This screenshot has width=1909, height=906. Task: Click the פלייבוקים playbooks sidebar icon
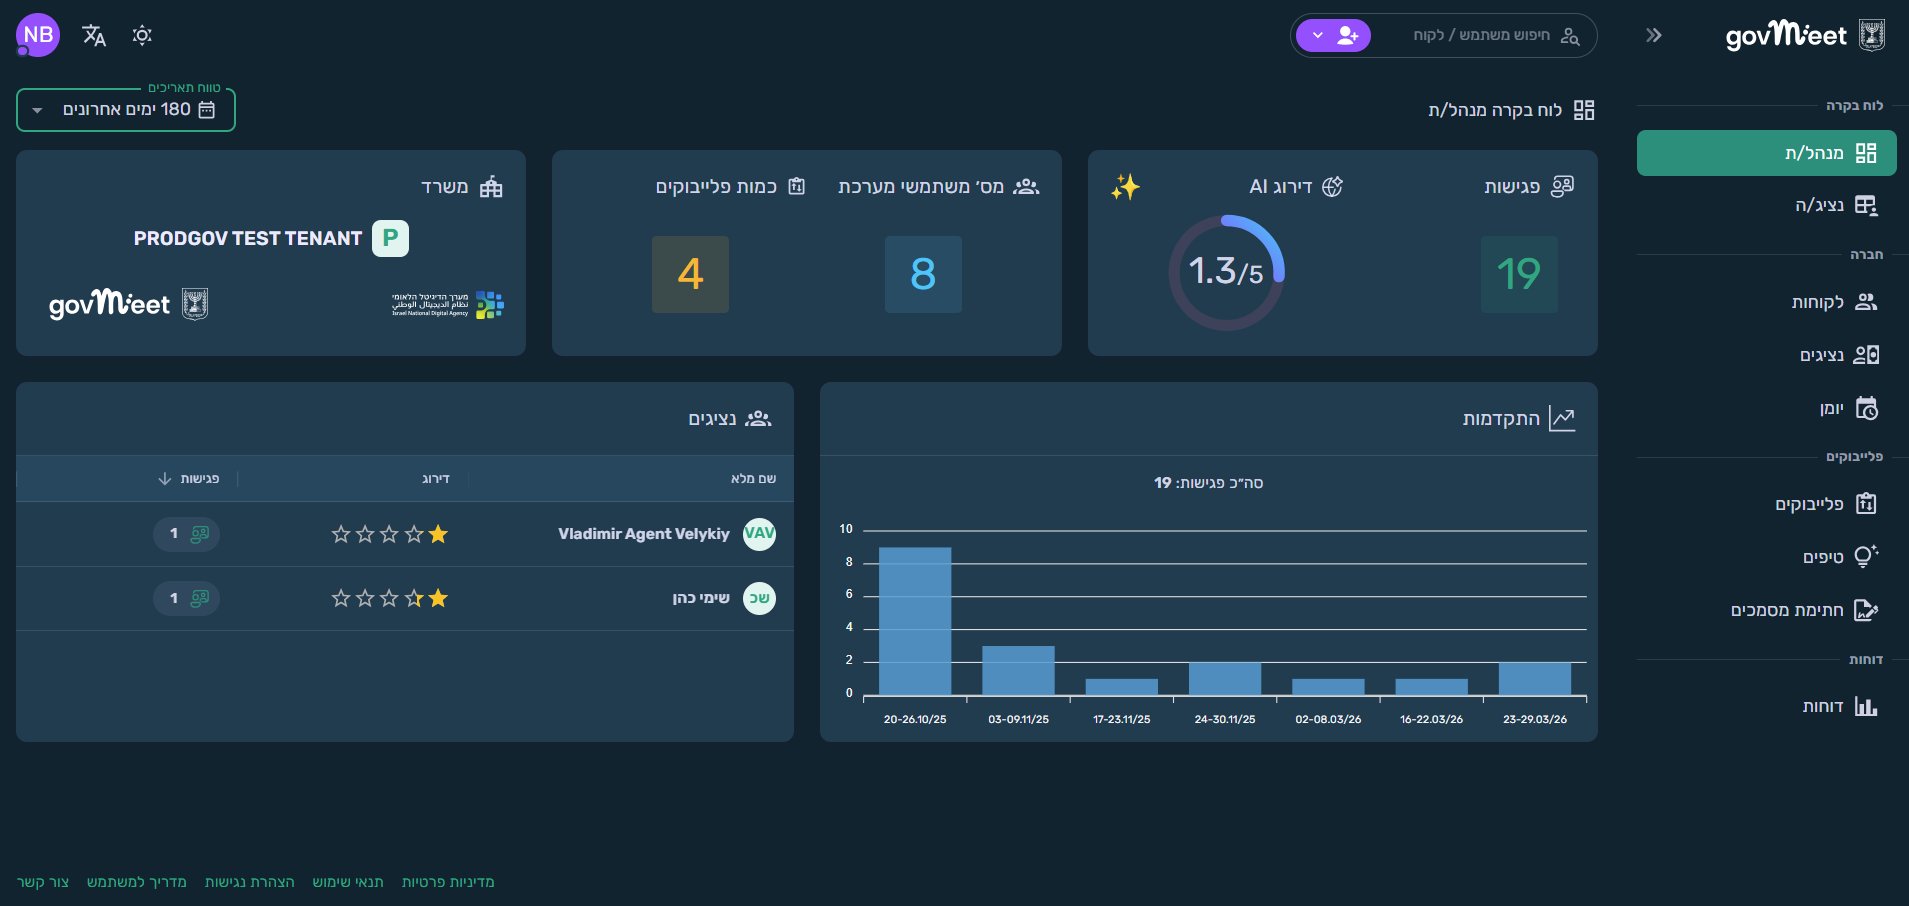[x=1866, y=504]
